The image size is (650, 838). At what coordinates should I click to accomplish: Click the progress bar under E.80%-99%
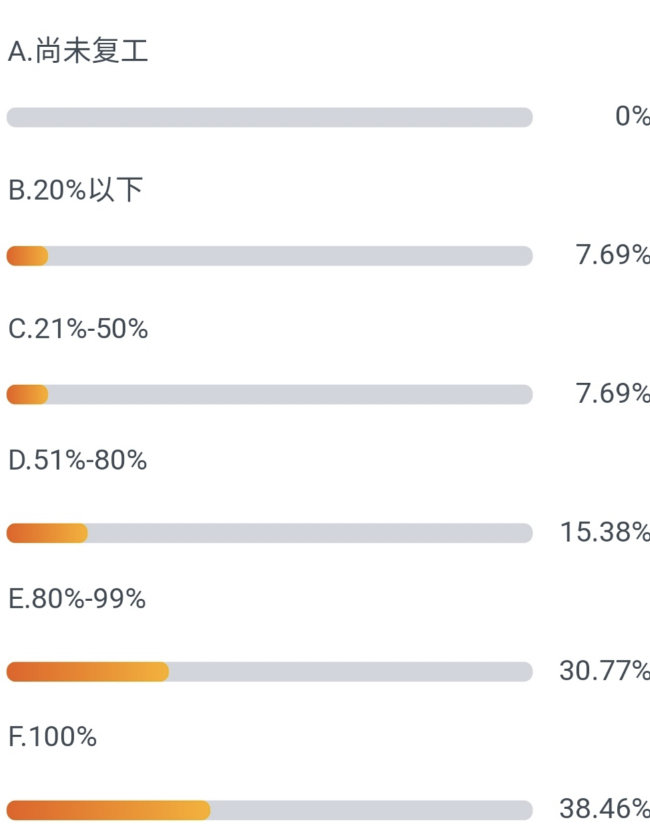269,672
